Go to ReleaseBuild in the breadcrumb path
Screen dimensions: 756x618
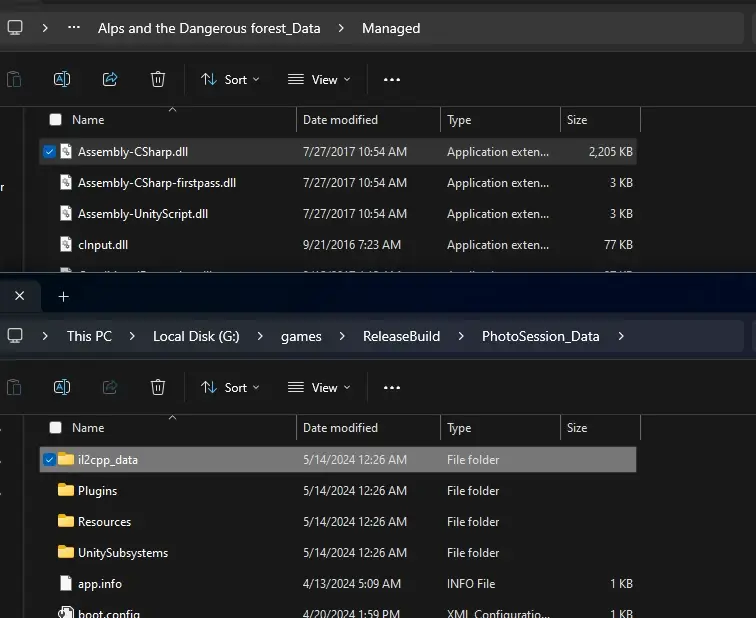401,336
